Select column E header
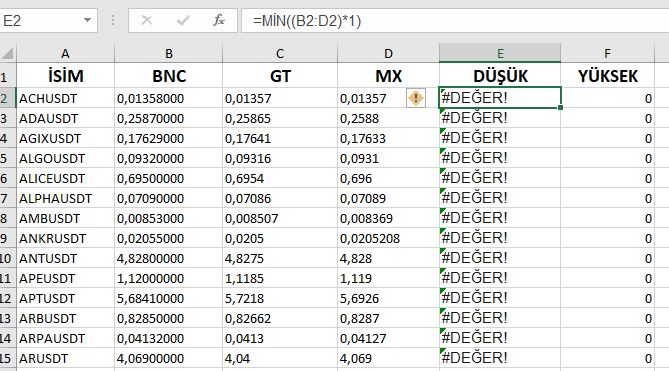This screenshot has height=371, width=669. (x=500, y=53)
